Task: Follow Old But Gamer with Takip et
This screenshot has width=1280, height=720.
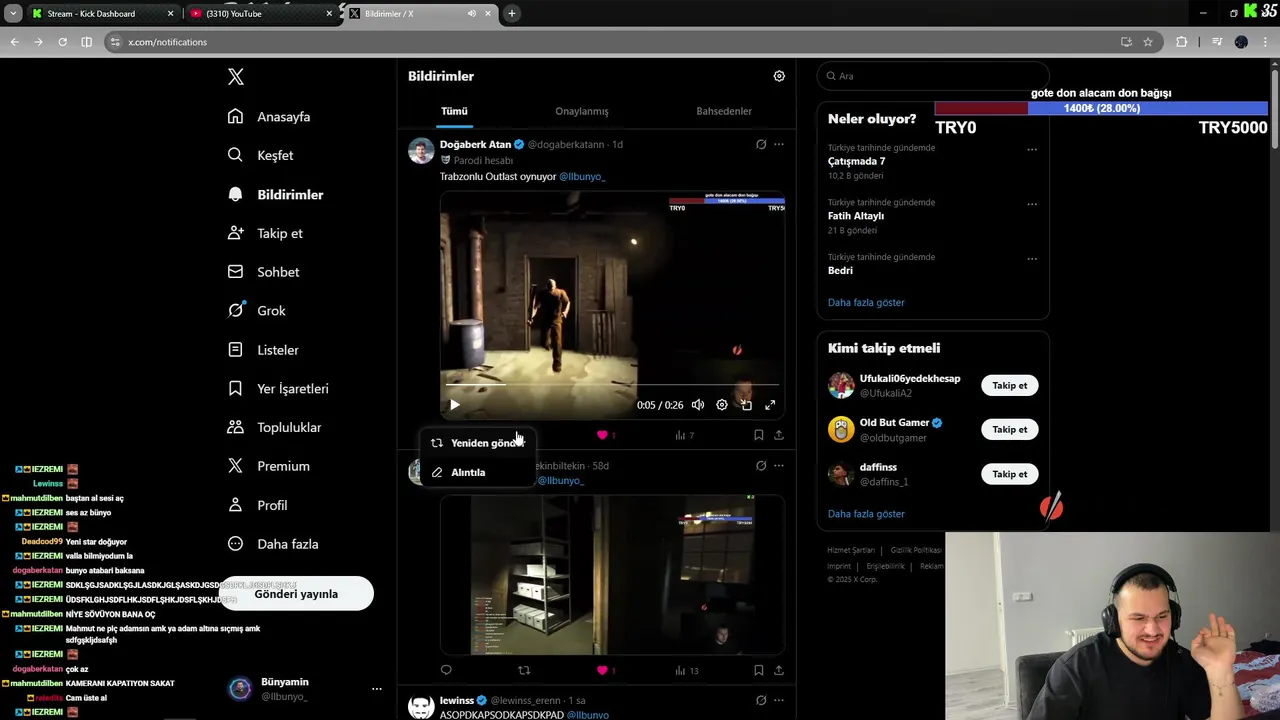Action: 1009,429
